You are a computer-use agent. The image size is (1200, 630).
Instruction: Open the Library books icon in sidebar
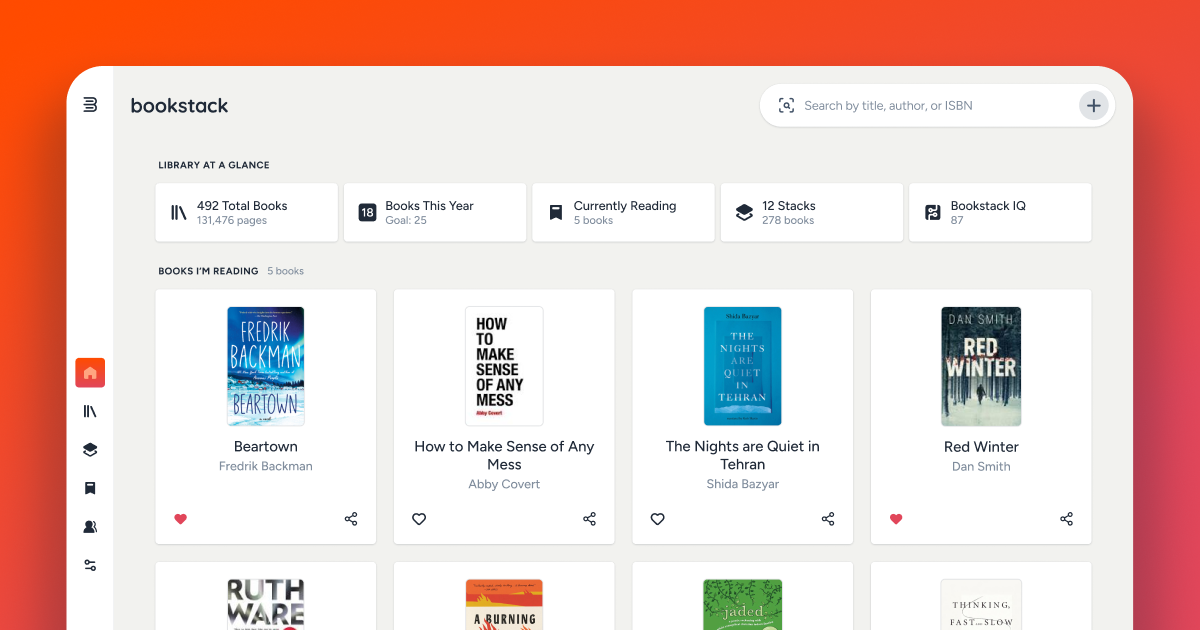pyautogui.click(x=90, y=411)
